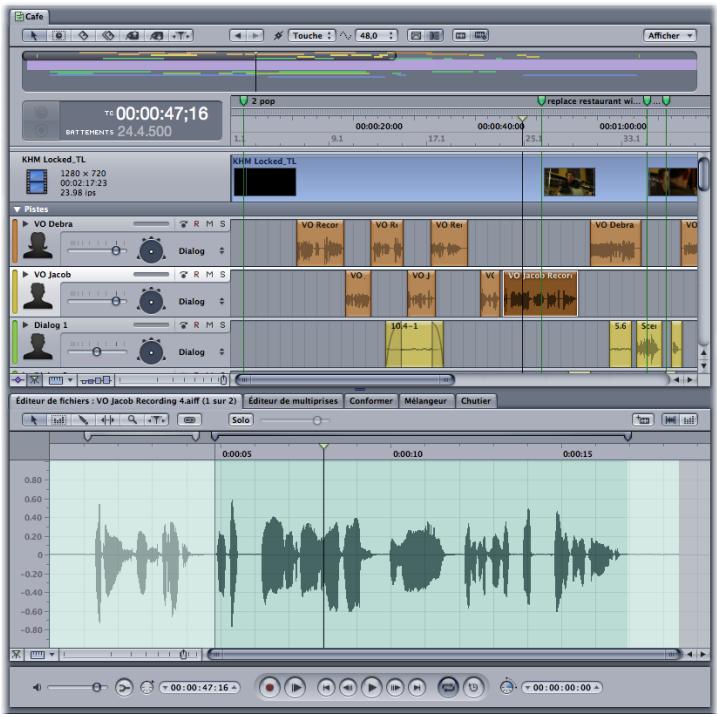The width and height of the screenshot is (717, 717).
Task: Toggle Solo button in file editor
Action: tap(240, 420)
